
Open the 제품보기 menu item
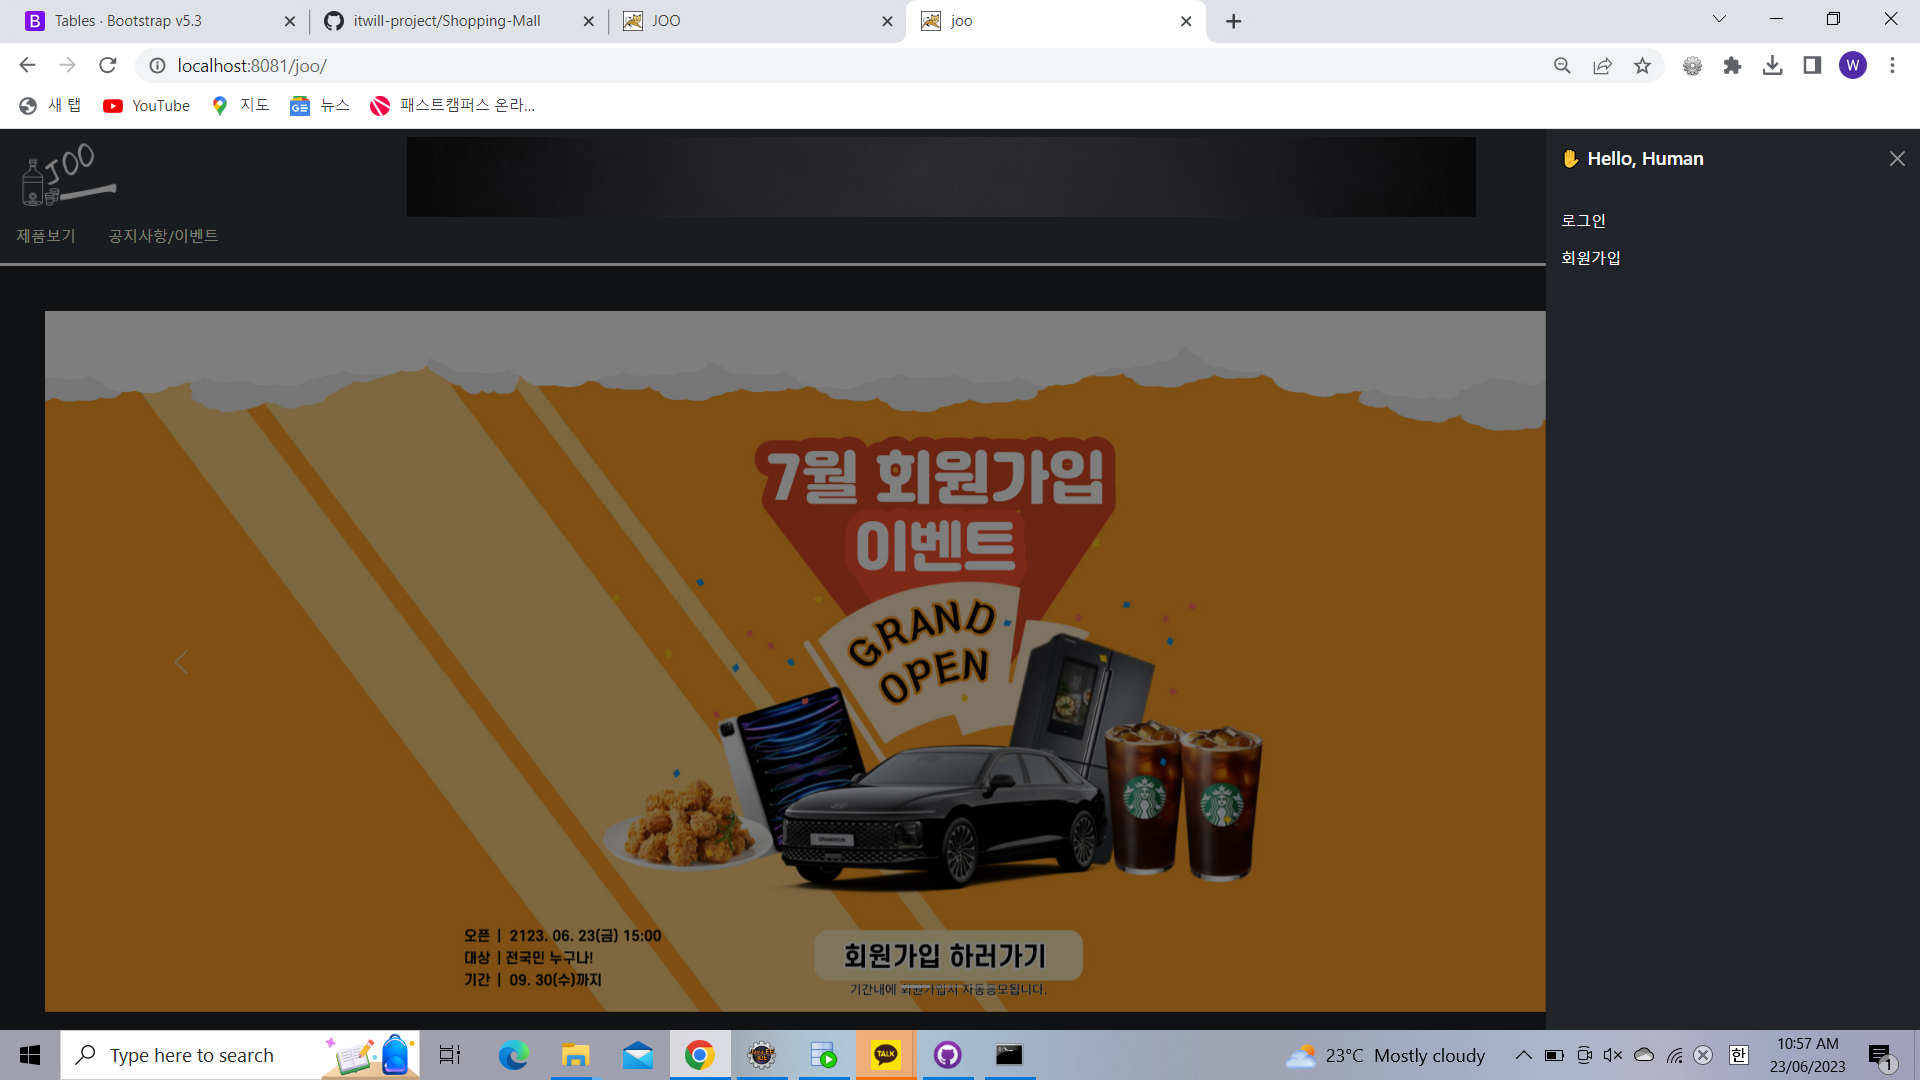click(x=46, y=236)
